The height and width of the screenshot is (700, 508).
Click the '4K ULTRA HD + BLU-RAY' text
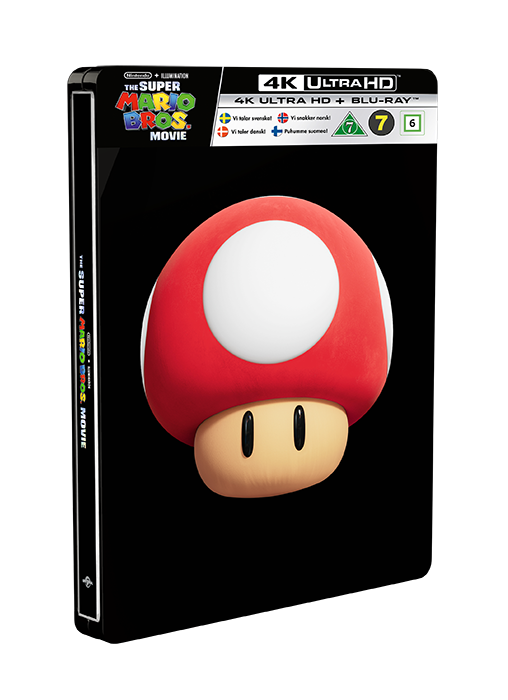pyautogui.click(x=328, y=100)
